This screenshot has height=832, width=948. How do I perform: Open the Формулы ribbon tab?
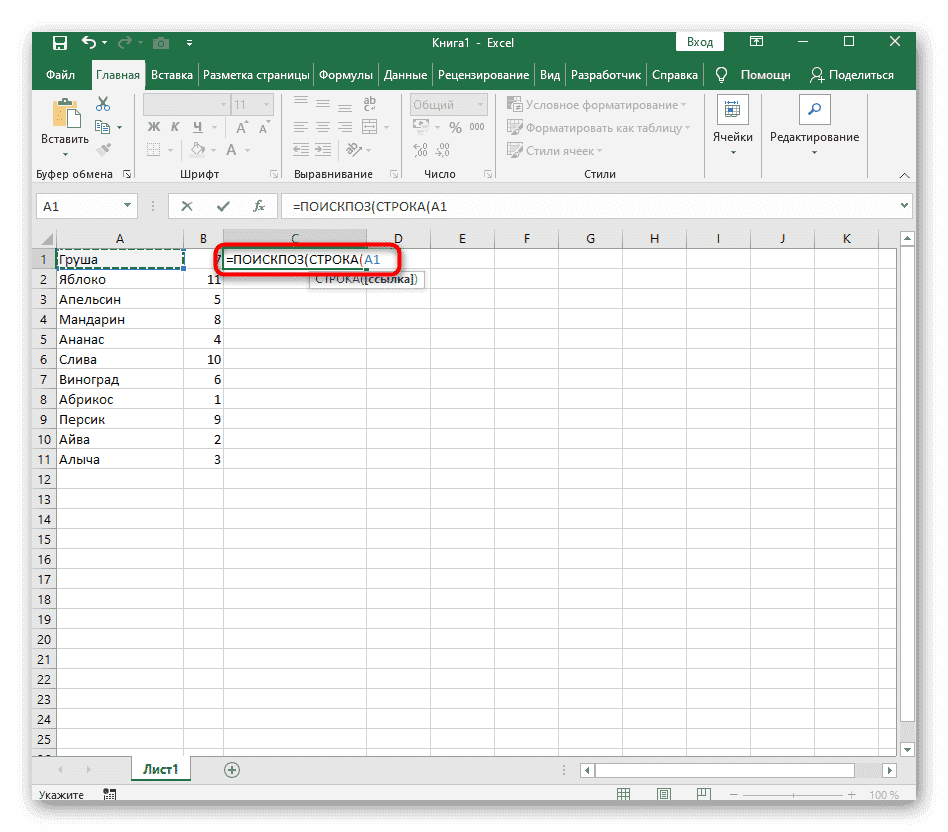click(347, 75)
